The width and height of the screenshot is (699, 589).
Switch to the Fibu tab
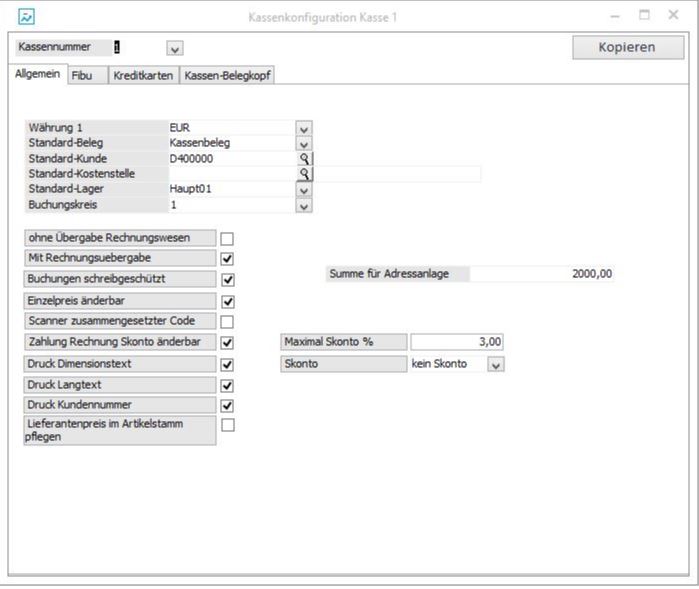tap(82, 75)
